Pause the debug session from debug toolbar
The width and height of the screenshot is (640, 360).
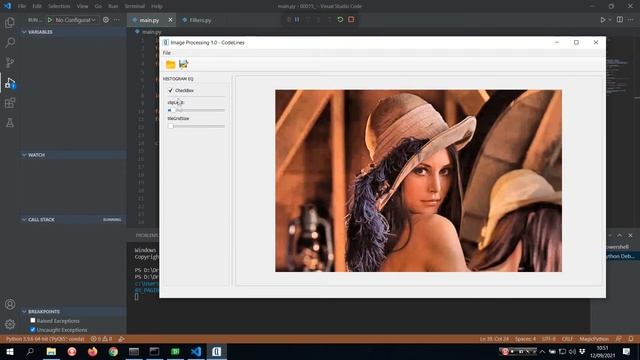[x=297, y=20]
